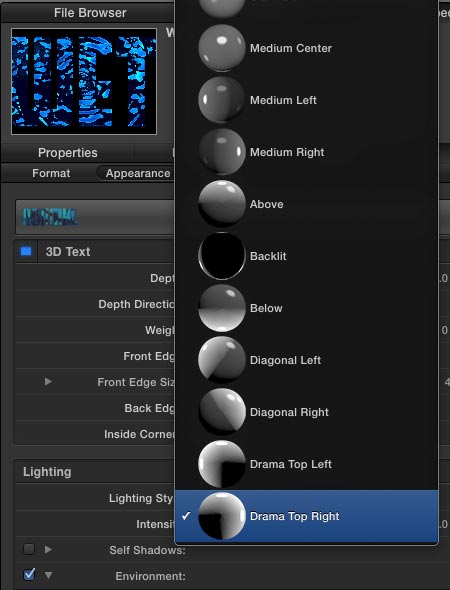Click the blue text preview thumbnail
The height and width of the screenshot is (590, 450).
click(x=84, y=81)
